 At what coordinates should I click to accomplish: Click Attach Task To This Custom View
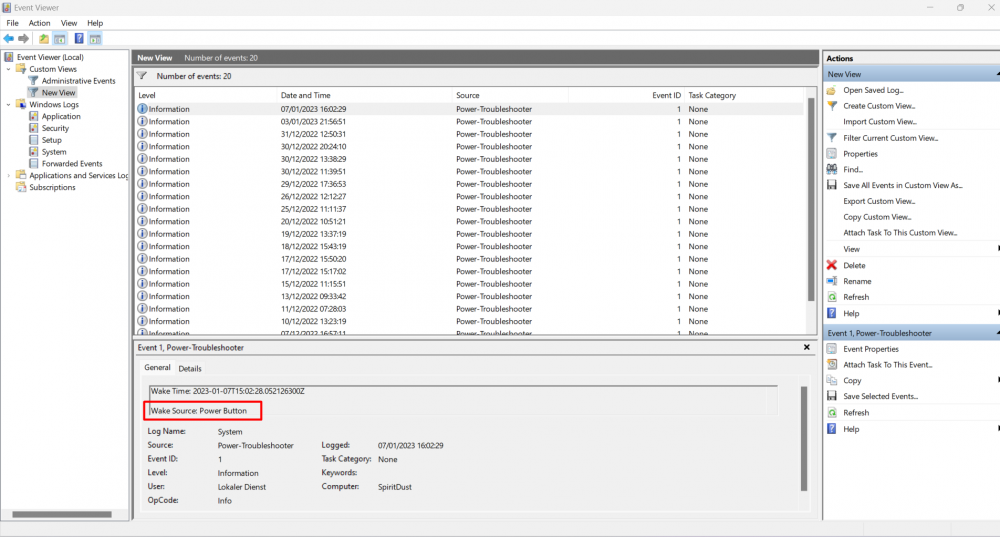tap(900, 233)
